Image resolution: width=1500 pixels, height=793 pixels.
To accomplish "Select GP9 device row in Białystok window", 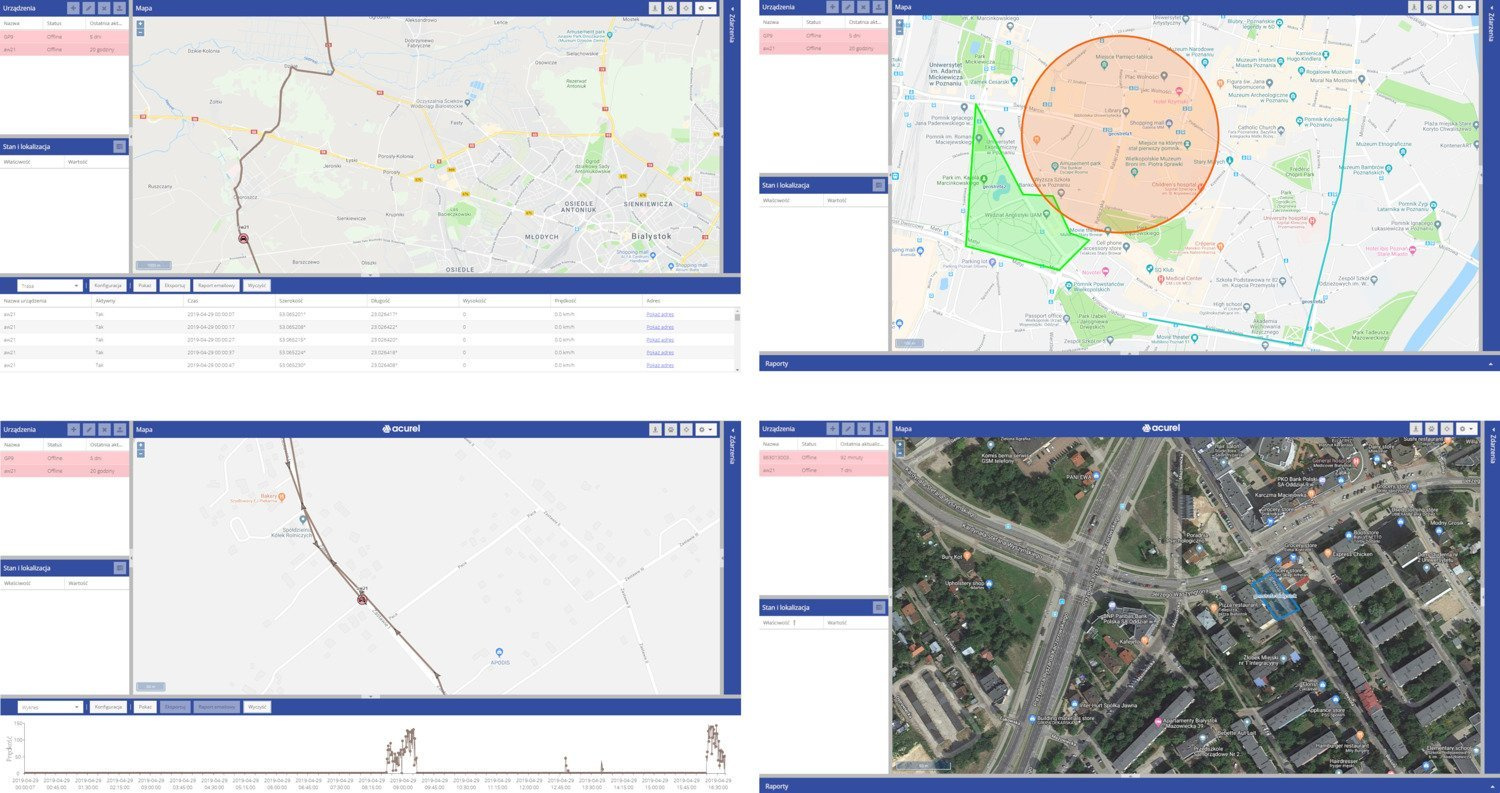I will [x=65, y=37].
